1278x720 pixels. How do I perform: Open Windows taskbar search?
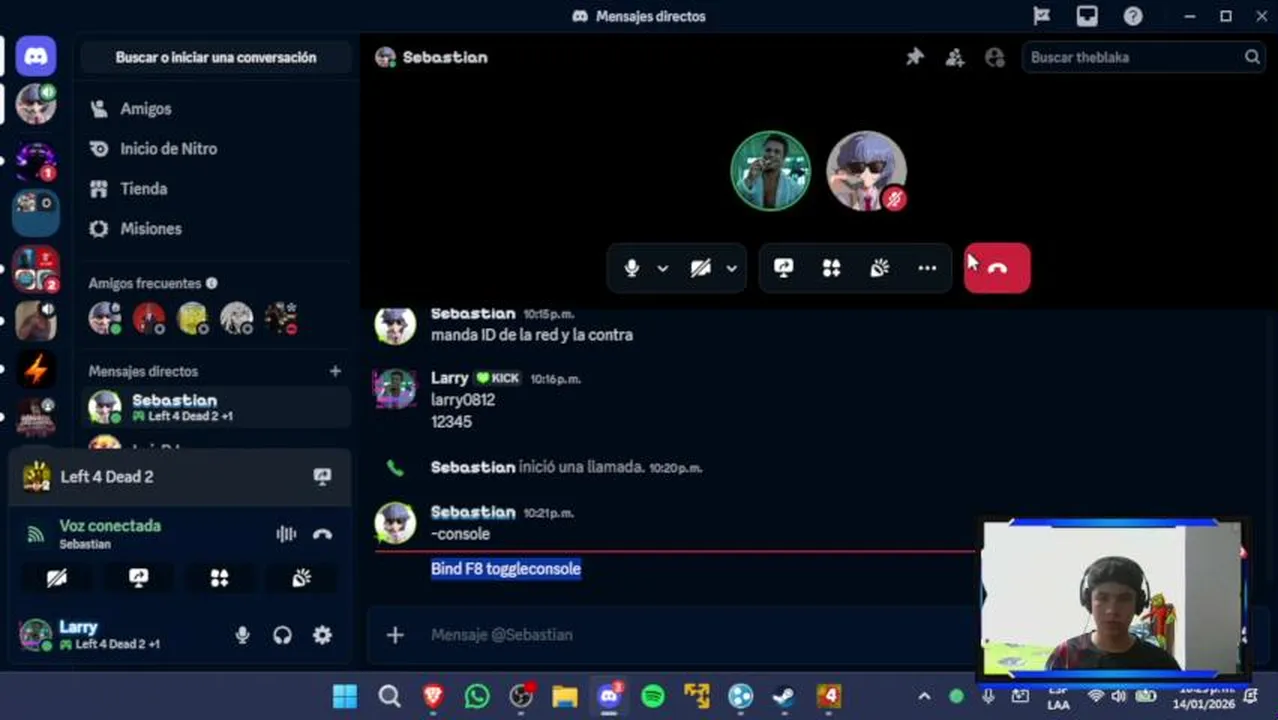pyautogui.click(x=389, y=696)
